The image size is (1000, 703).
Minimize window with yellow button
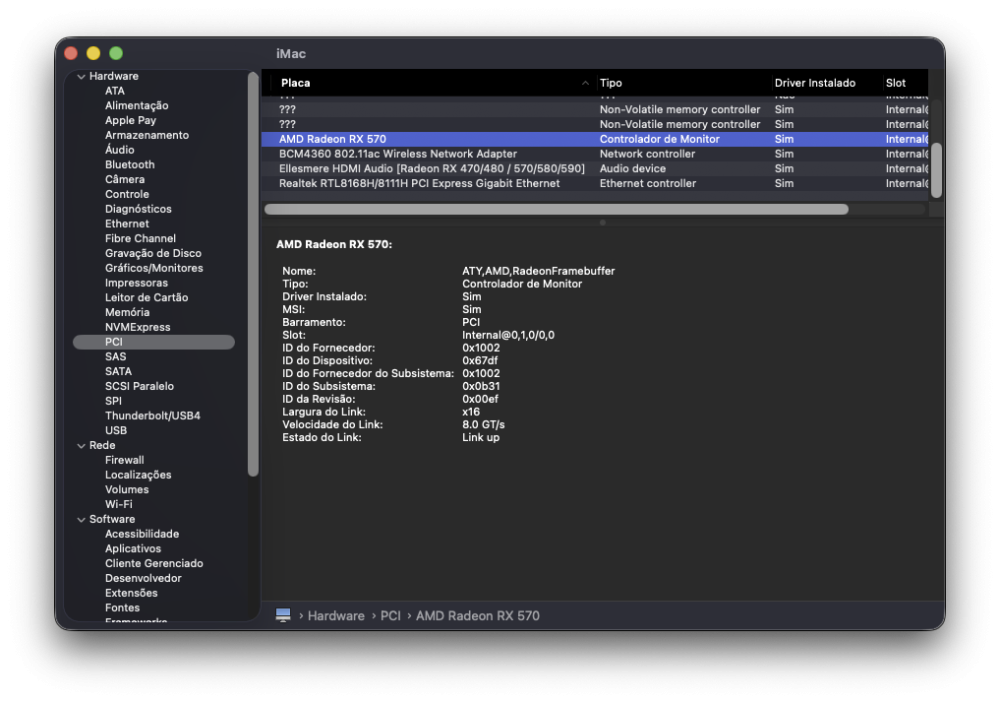94,54
